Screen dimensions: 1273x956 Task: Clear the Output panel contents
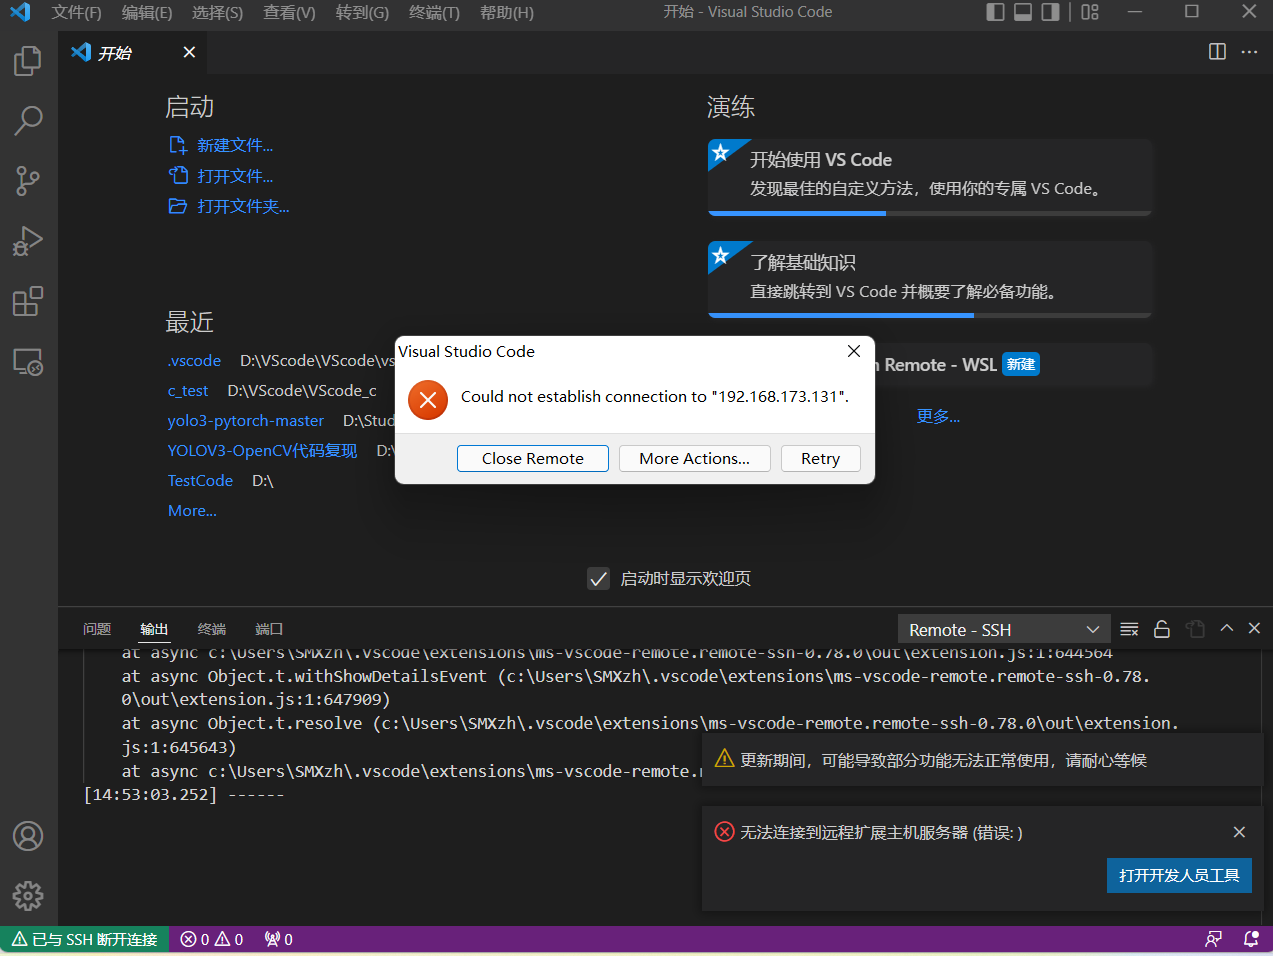point(1129,628)
